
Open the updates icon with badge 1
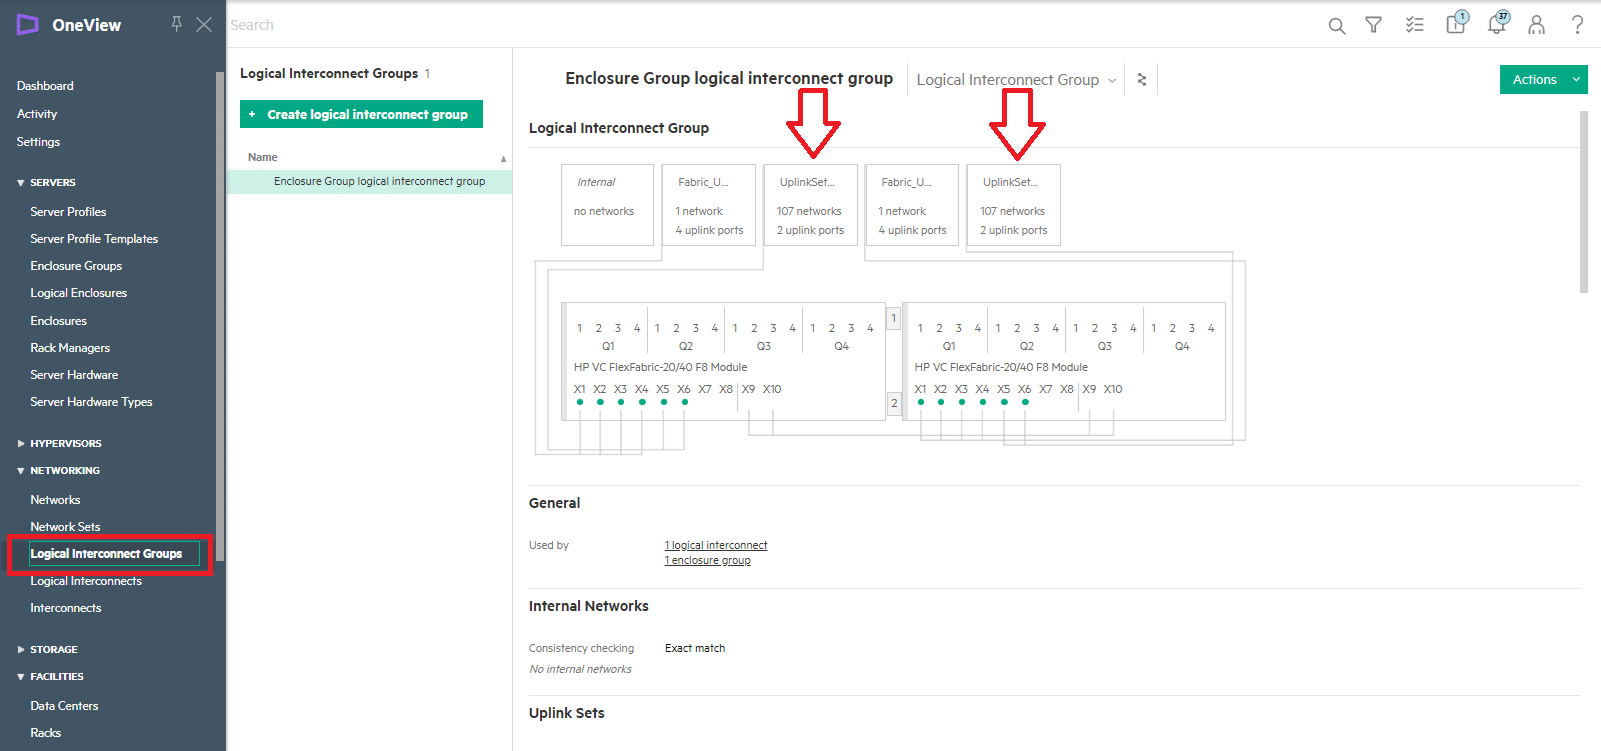tap(1457, 23)
